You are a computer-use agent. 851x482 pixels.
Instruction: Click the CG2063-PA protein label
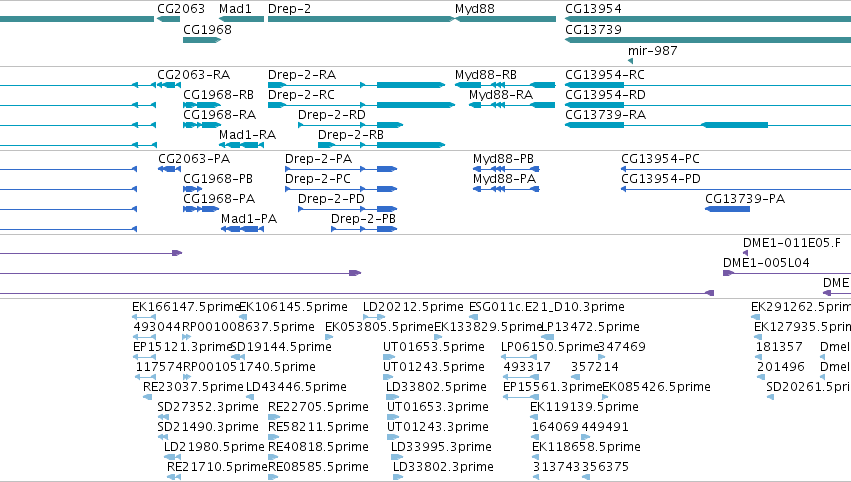tap(194, 159)
